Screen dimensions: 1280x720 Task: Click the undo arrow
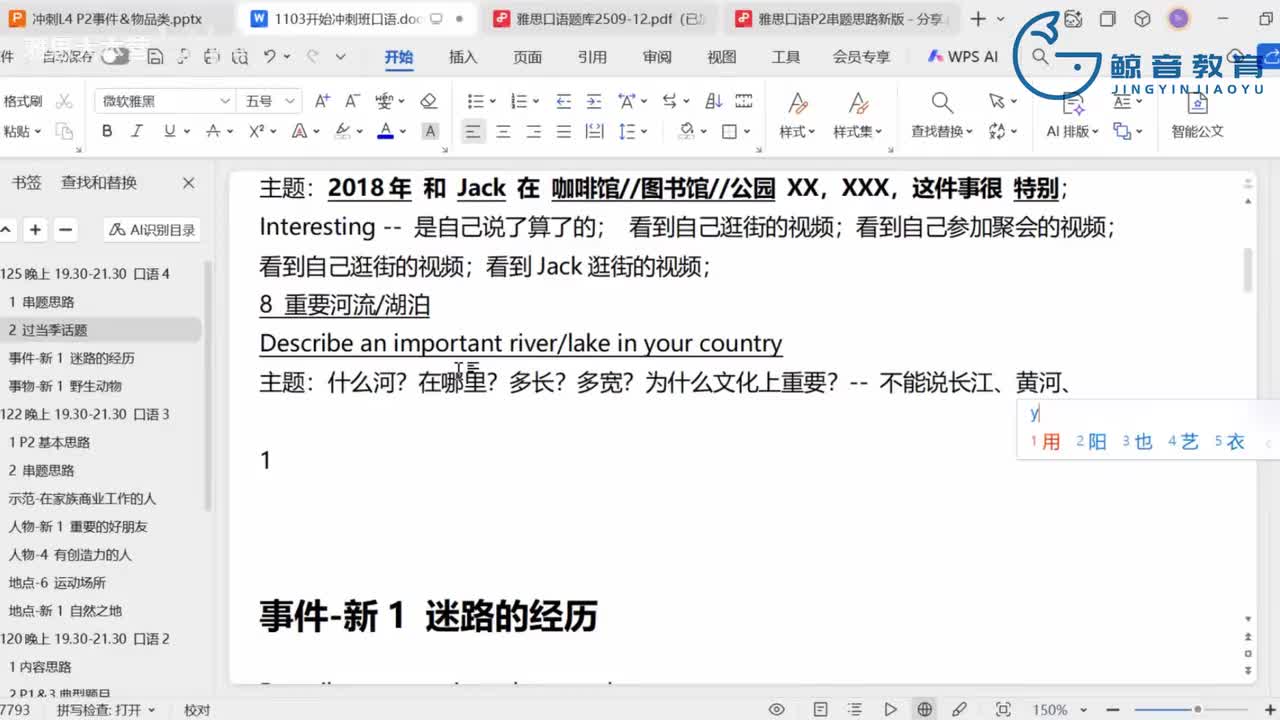point(269,57)
